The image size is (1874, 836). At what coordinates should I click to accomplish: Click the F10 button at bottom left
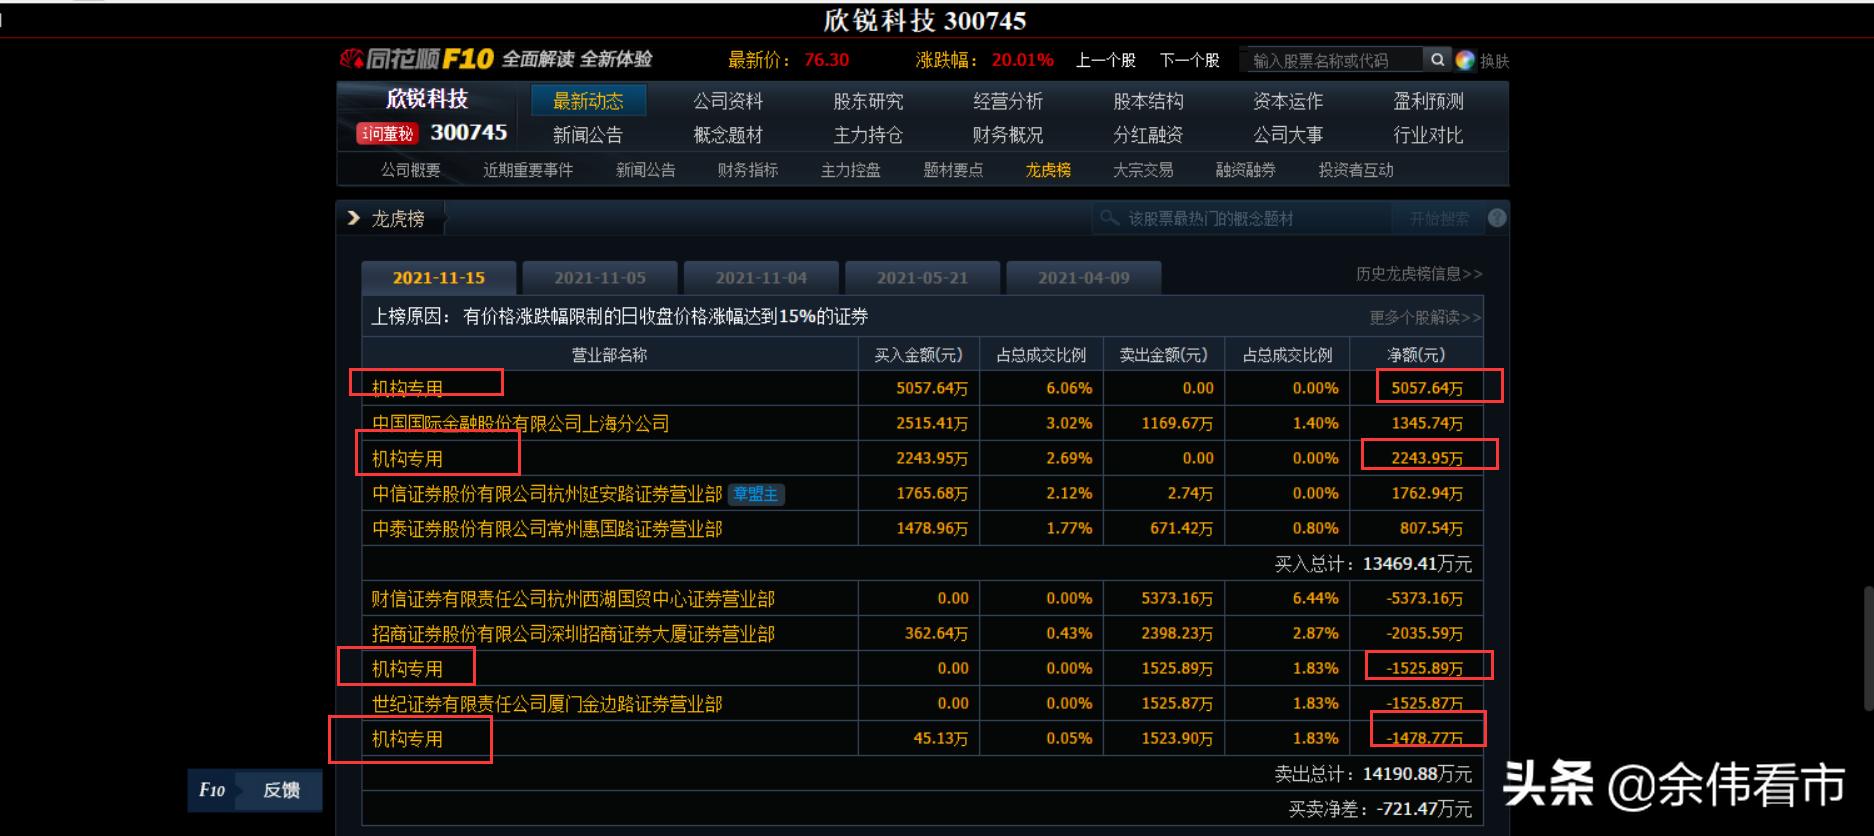[x=212, y=790]
